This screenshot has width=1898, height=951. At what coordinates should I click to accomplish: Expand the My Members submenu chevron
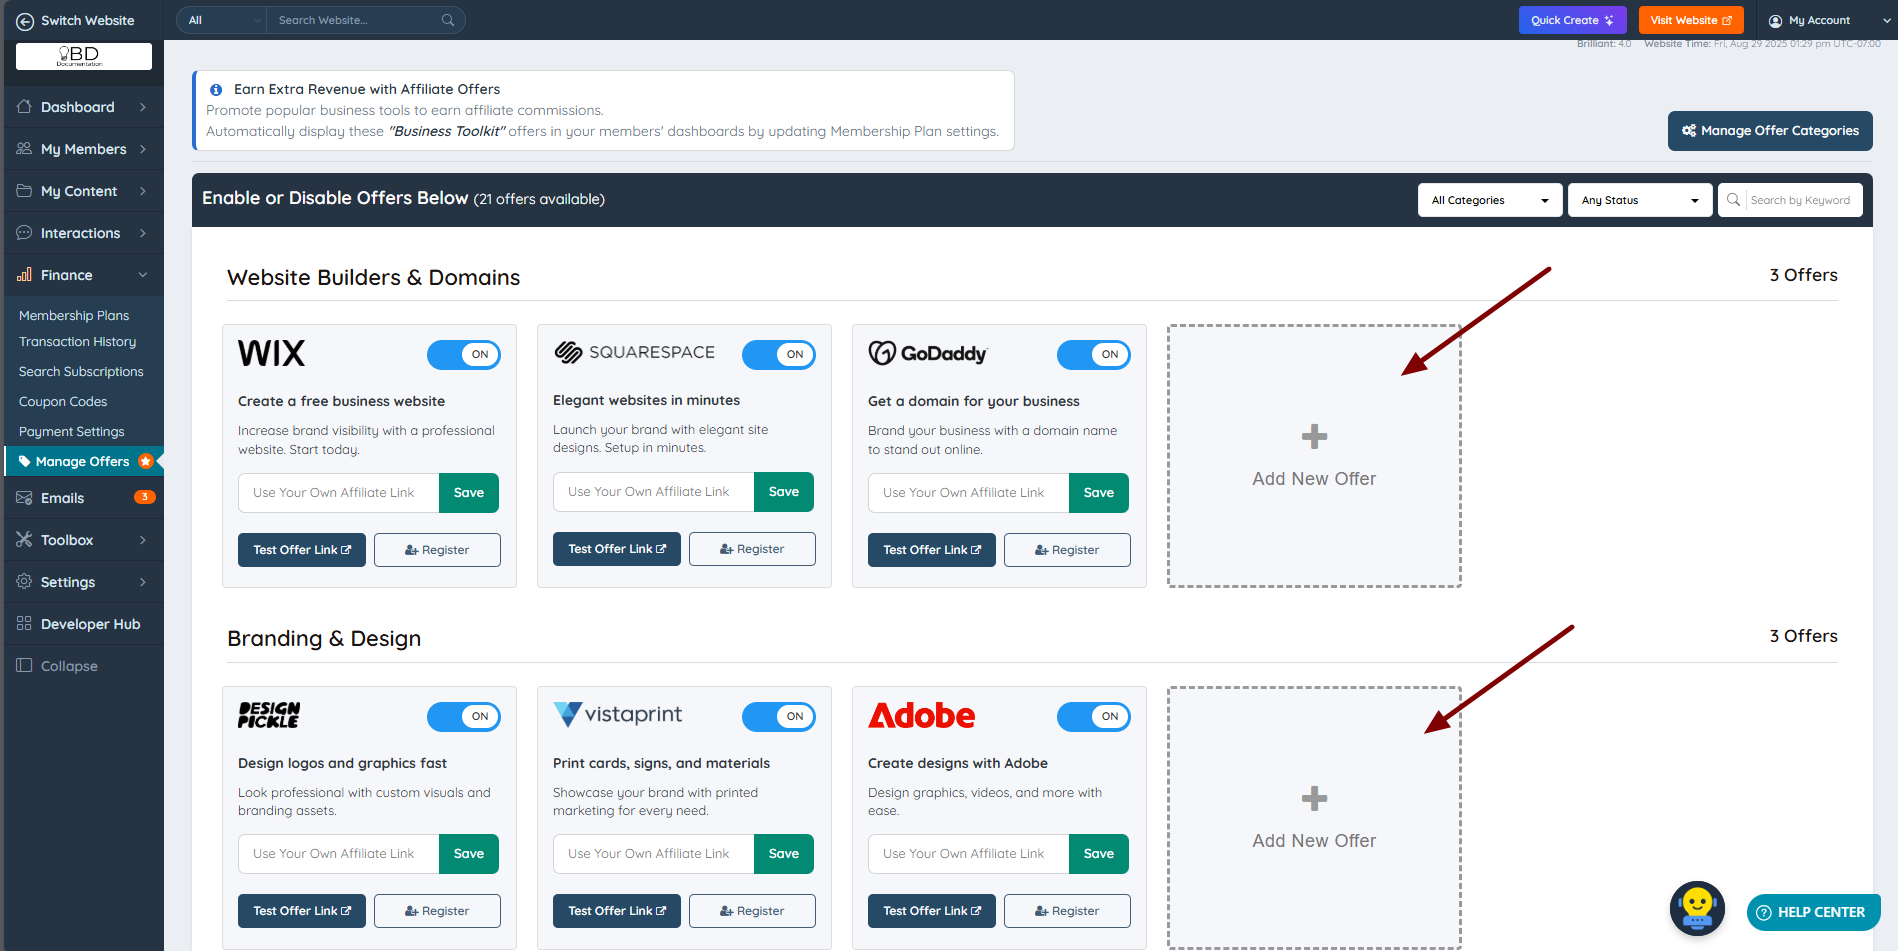click(x=143, y=149)
